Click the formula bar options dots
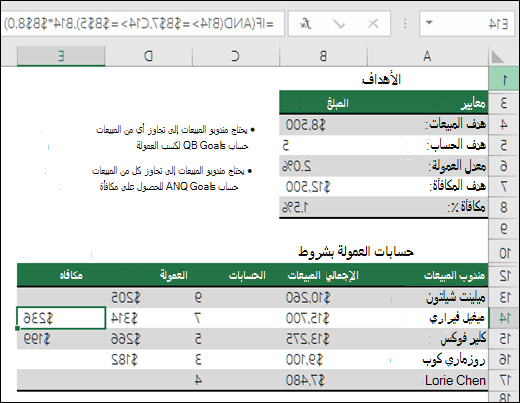The image size is (520, 403). point(405,24)
